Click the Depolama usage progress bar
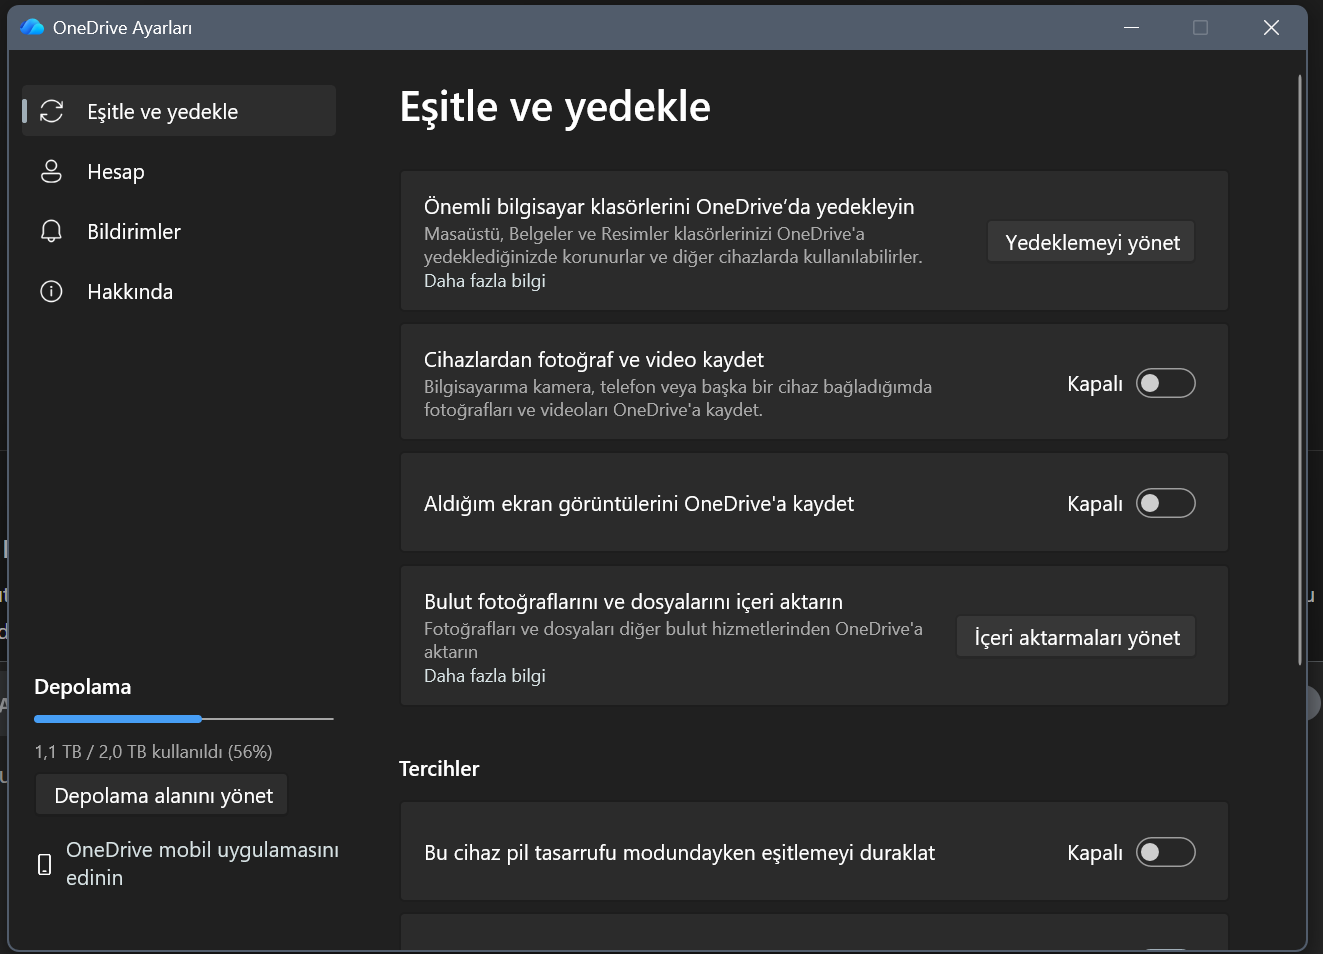This screenshot has width=1323, height=954. (x=184, y=718)
